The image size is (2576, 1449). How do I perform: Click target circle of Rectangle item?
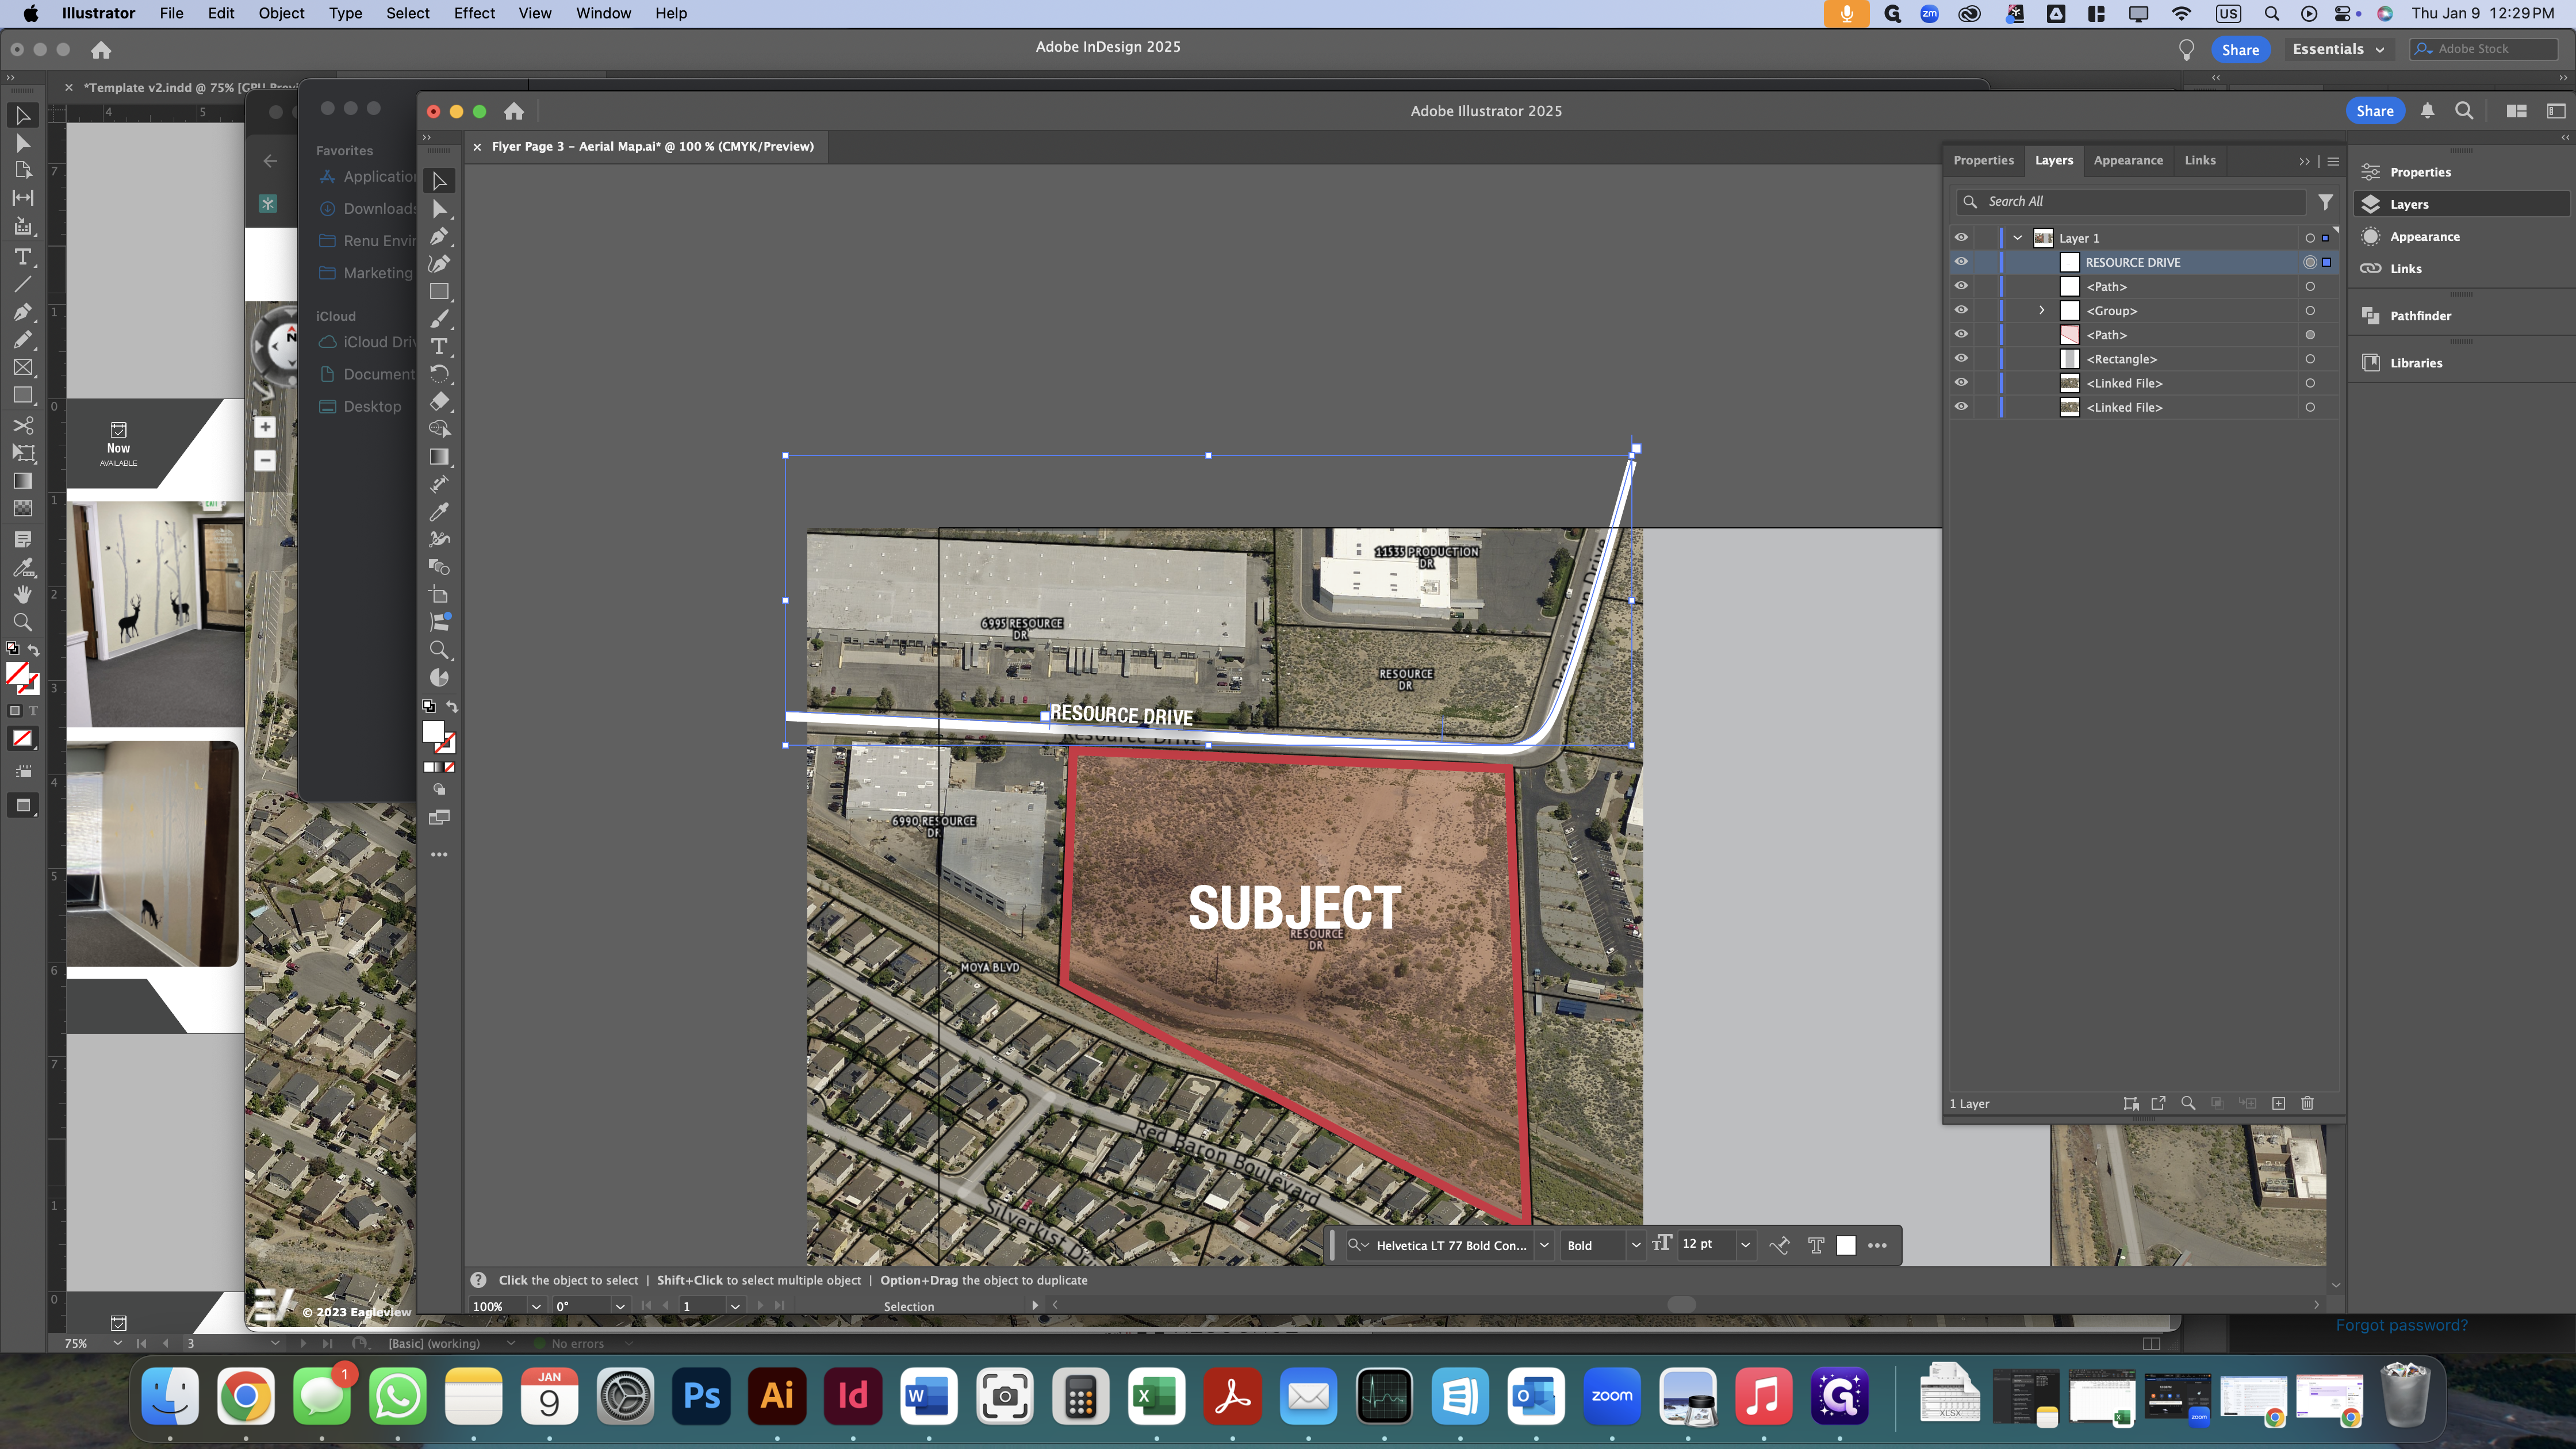tap(2310, 359)
